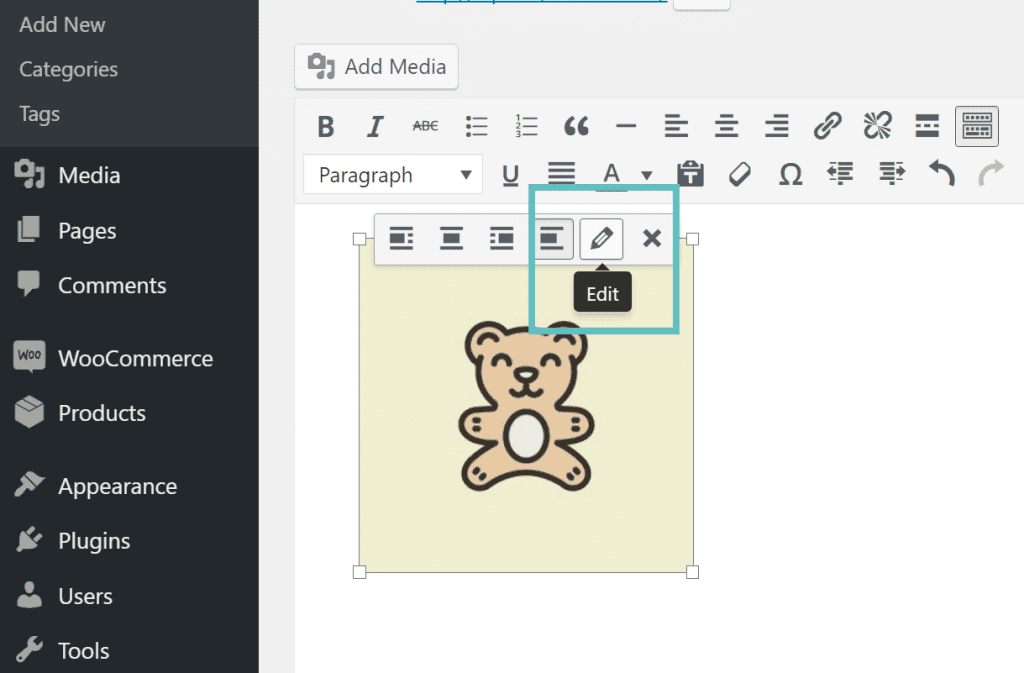Toggle strikethrough formatting
The height and width of the screenshot is (673, 1024).
425,126
